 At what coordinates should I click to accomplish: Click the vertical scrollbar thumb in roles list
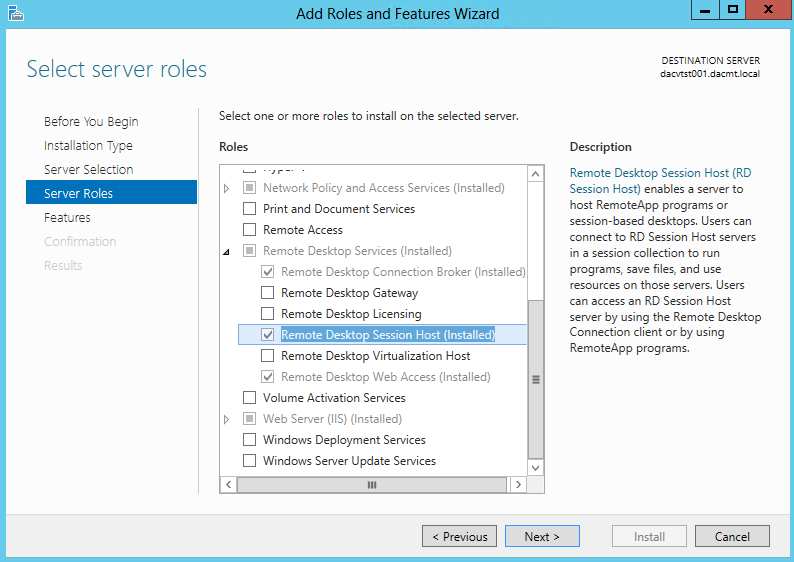coord(536,379)
